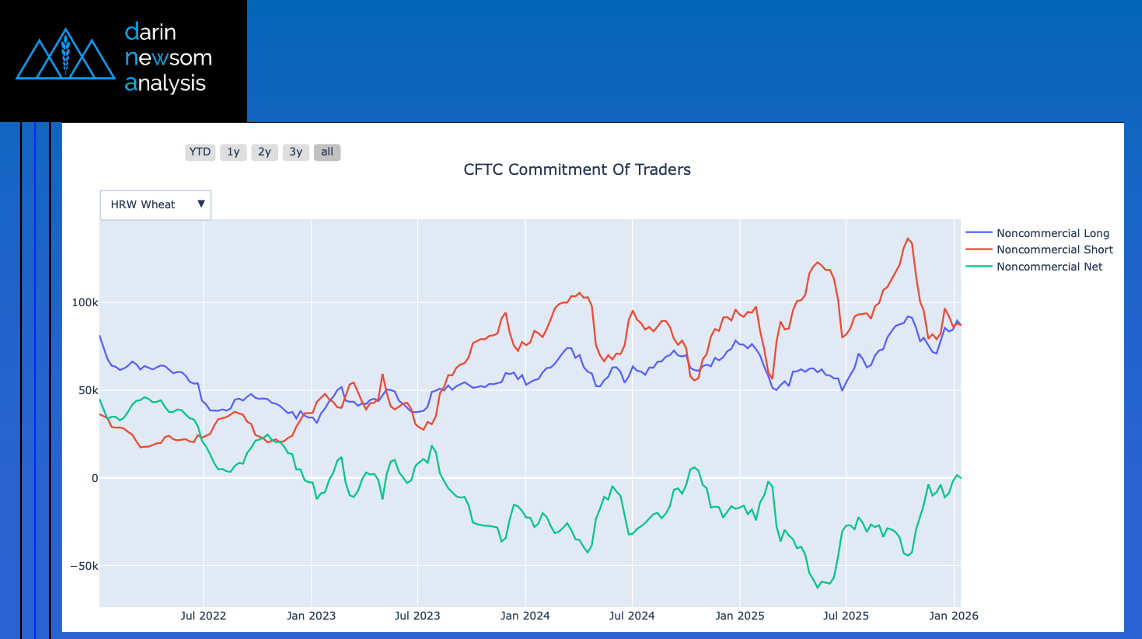This screenshot has height=639, width=1142.
Task: Click the Jan 2026 x-axis label
Action: pos(951,617)
